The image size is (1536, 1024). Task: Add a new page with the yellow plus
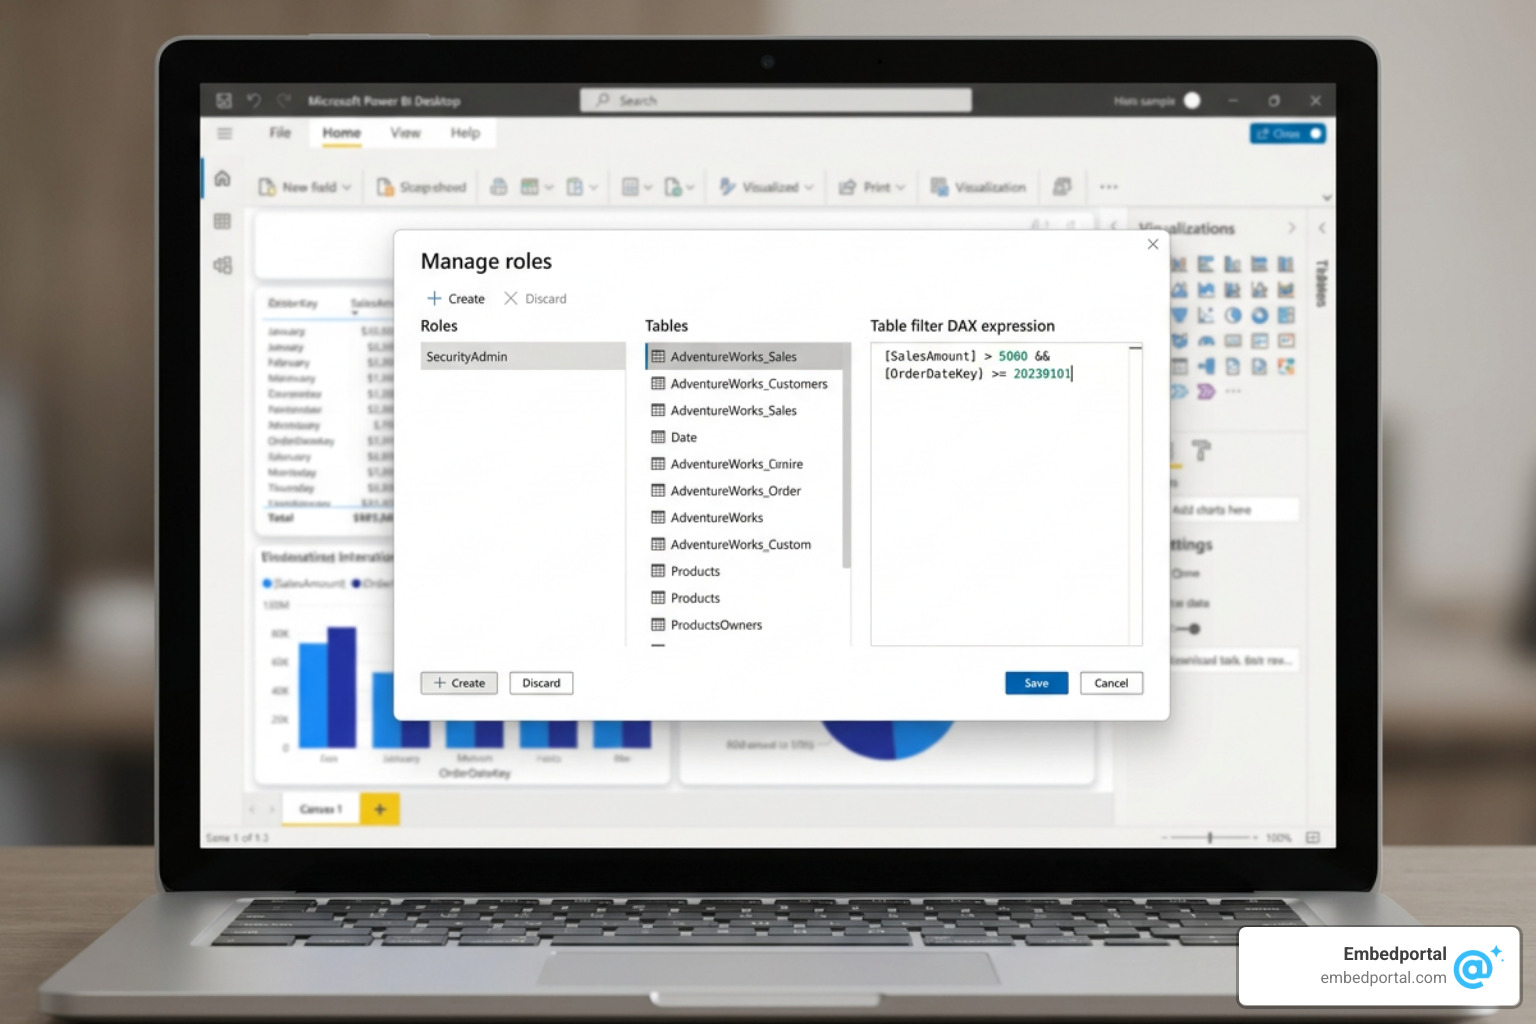pos(380,809)
